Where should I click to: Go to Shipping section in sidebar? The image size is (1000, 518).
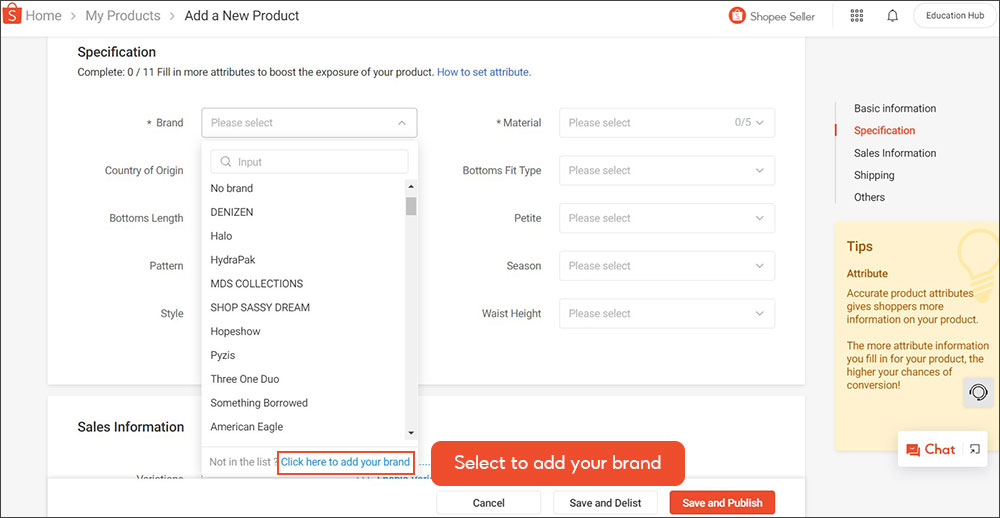click(874, 175)
